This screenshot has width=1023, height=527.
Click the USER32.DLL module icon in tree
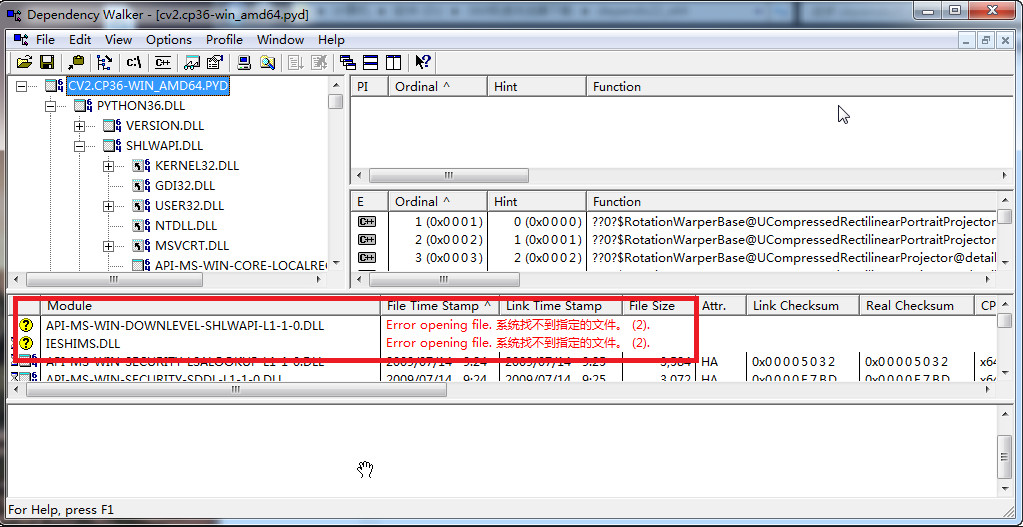[141, 205]
